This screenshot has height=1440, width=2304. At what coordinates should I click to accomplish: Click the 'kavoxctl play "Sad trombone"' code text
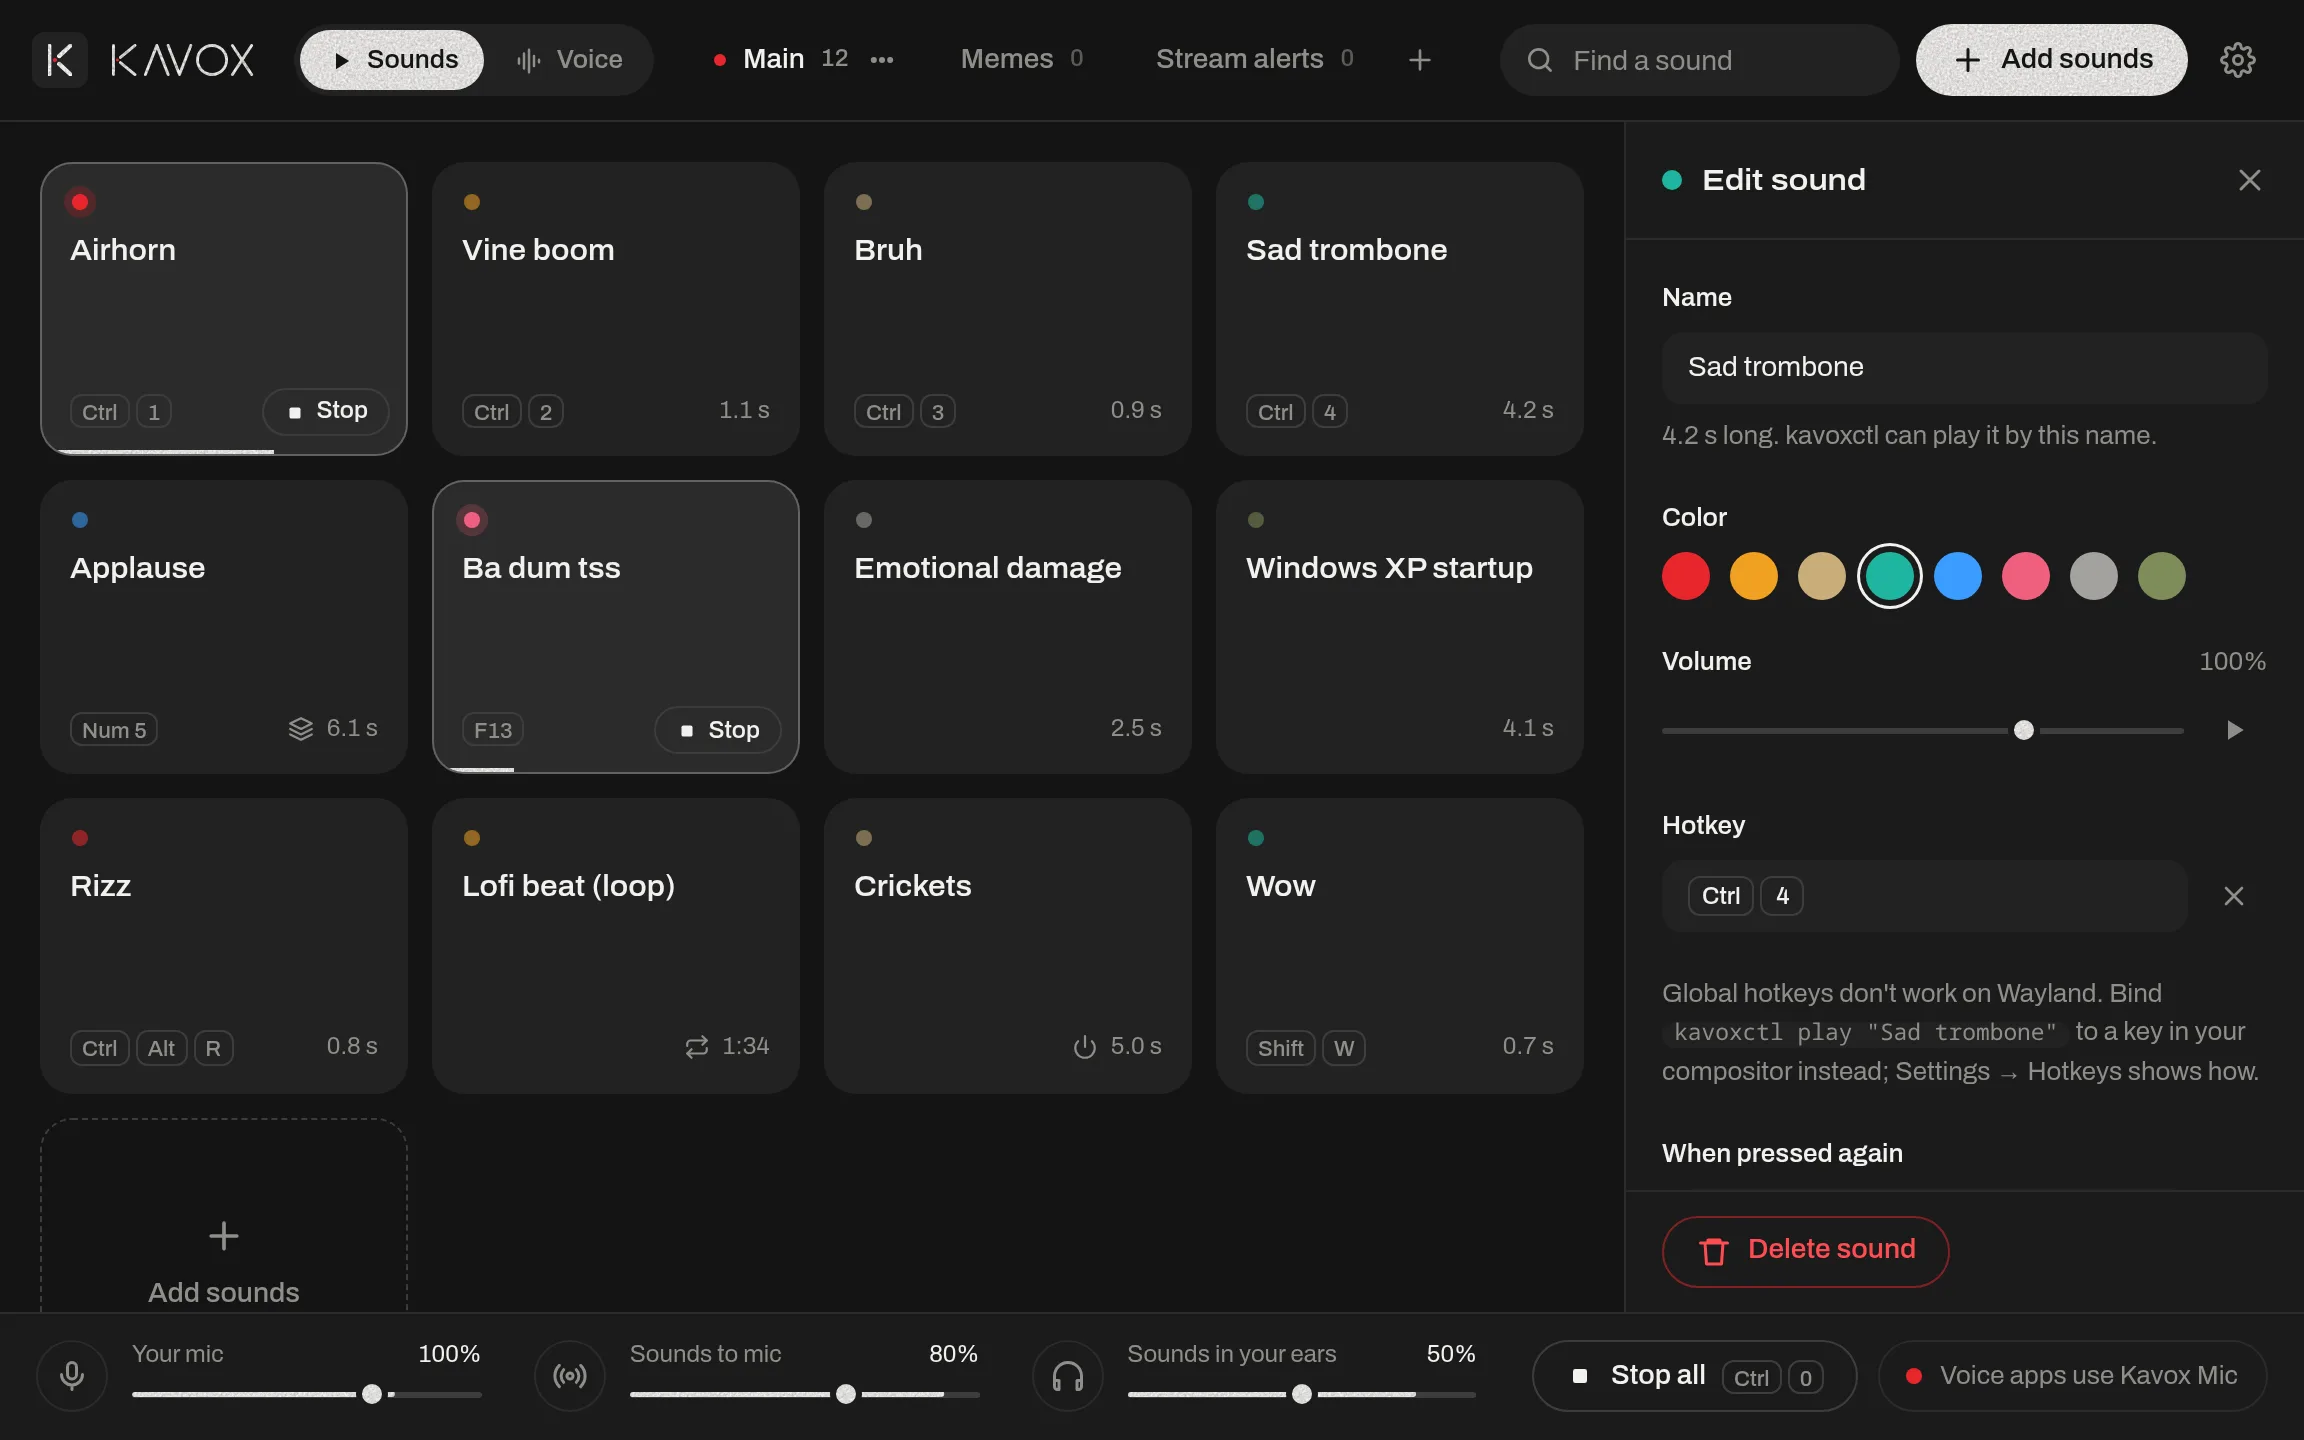[1865, 1032]
